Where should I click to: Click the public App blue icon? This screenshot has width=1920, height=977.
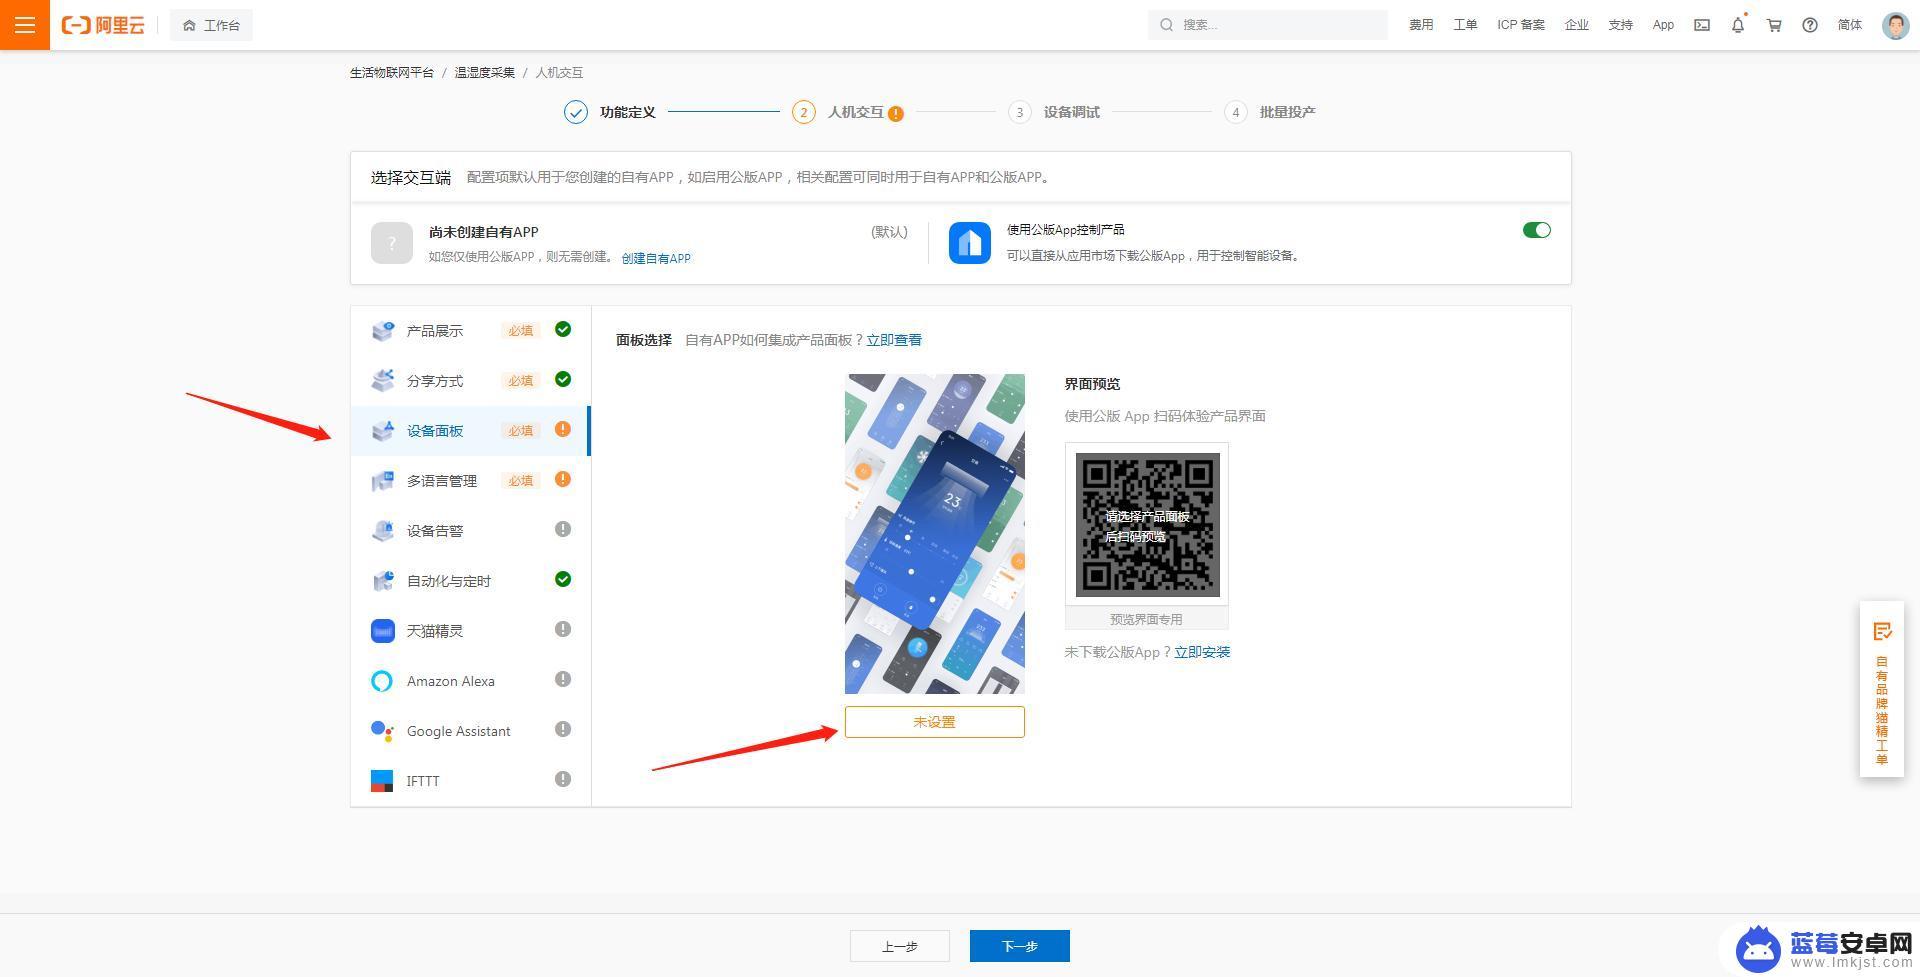click(x=970, y=243)
